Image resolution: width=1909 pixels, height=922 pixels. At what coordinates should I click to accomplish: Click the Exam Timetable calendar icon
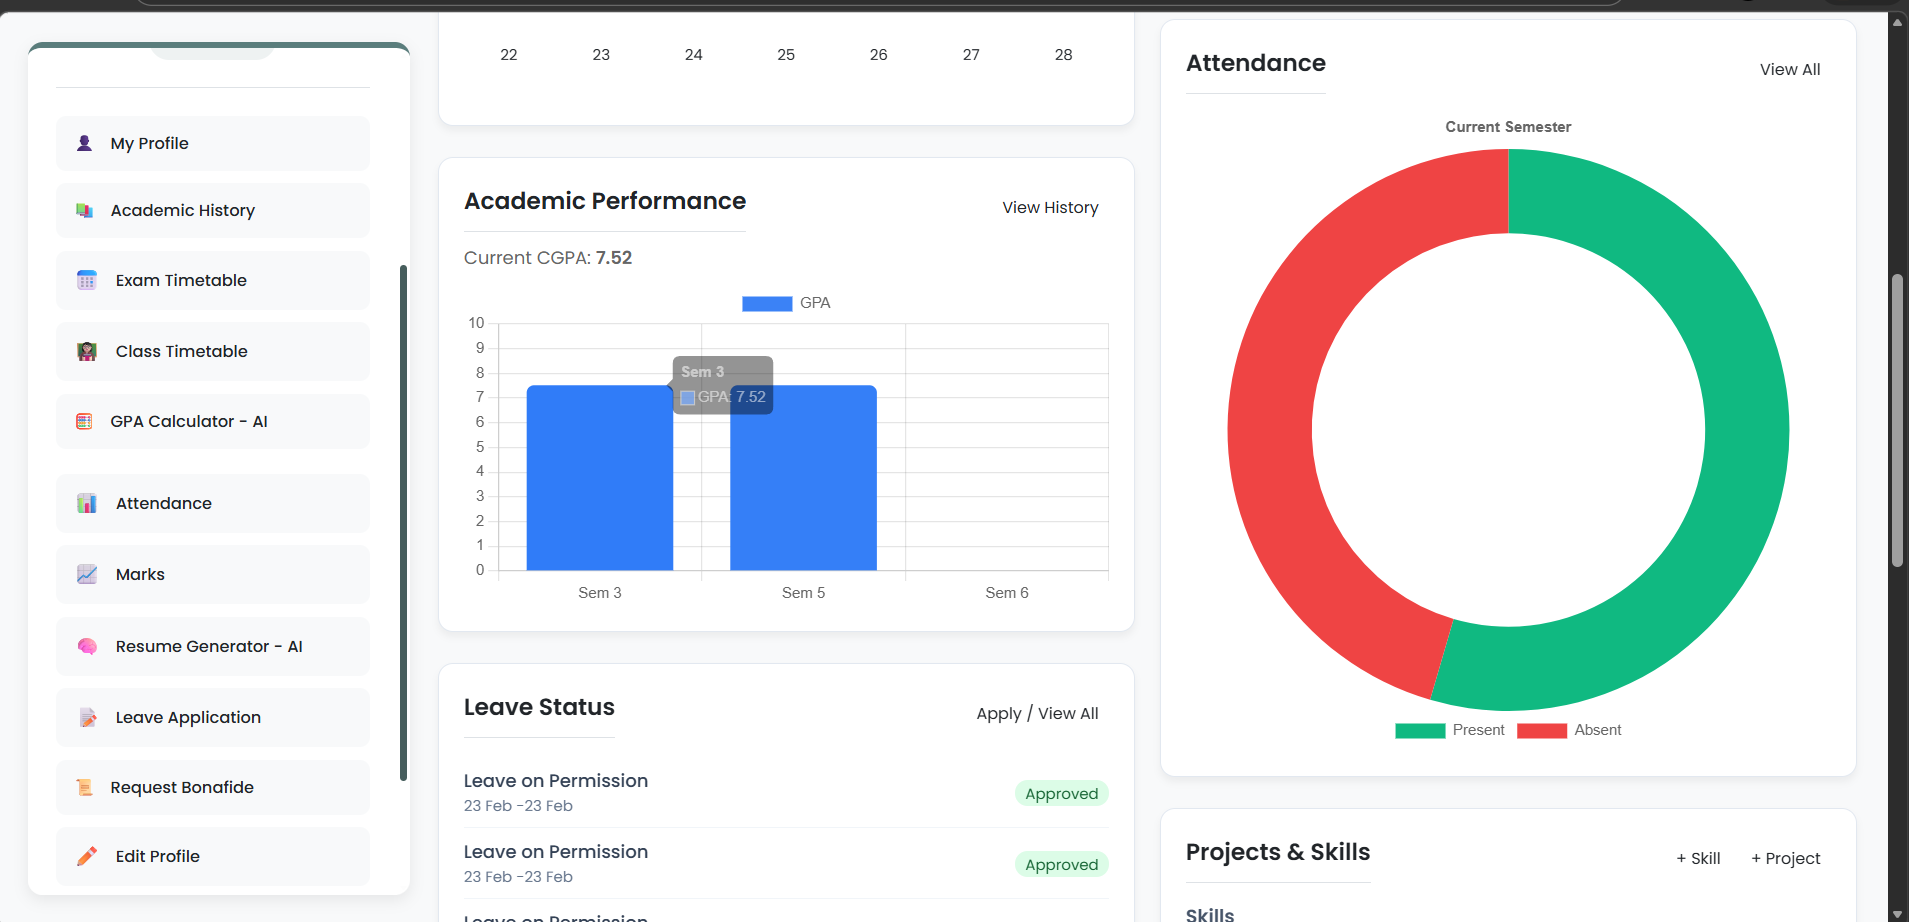point(87,280)
